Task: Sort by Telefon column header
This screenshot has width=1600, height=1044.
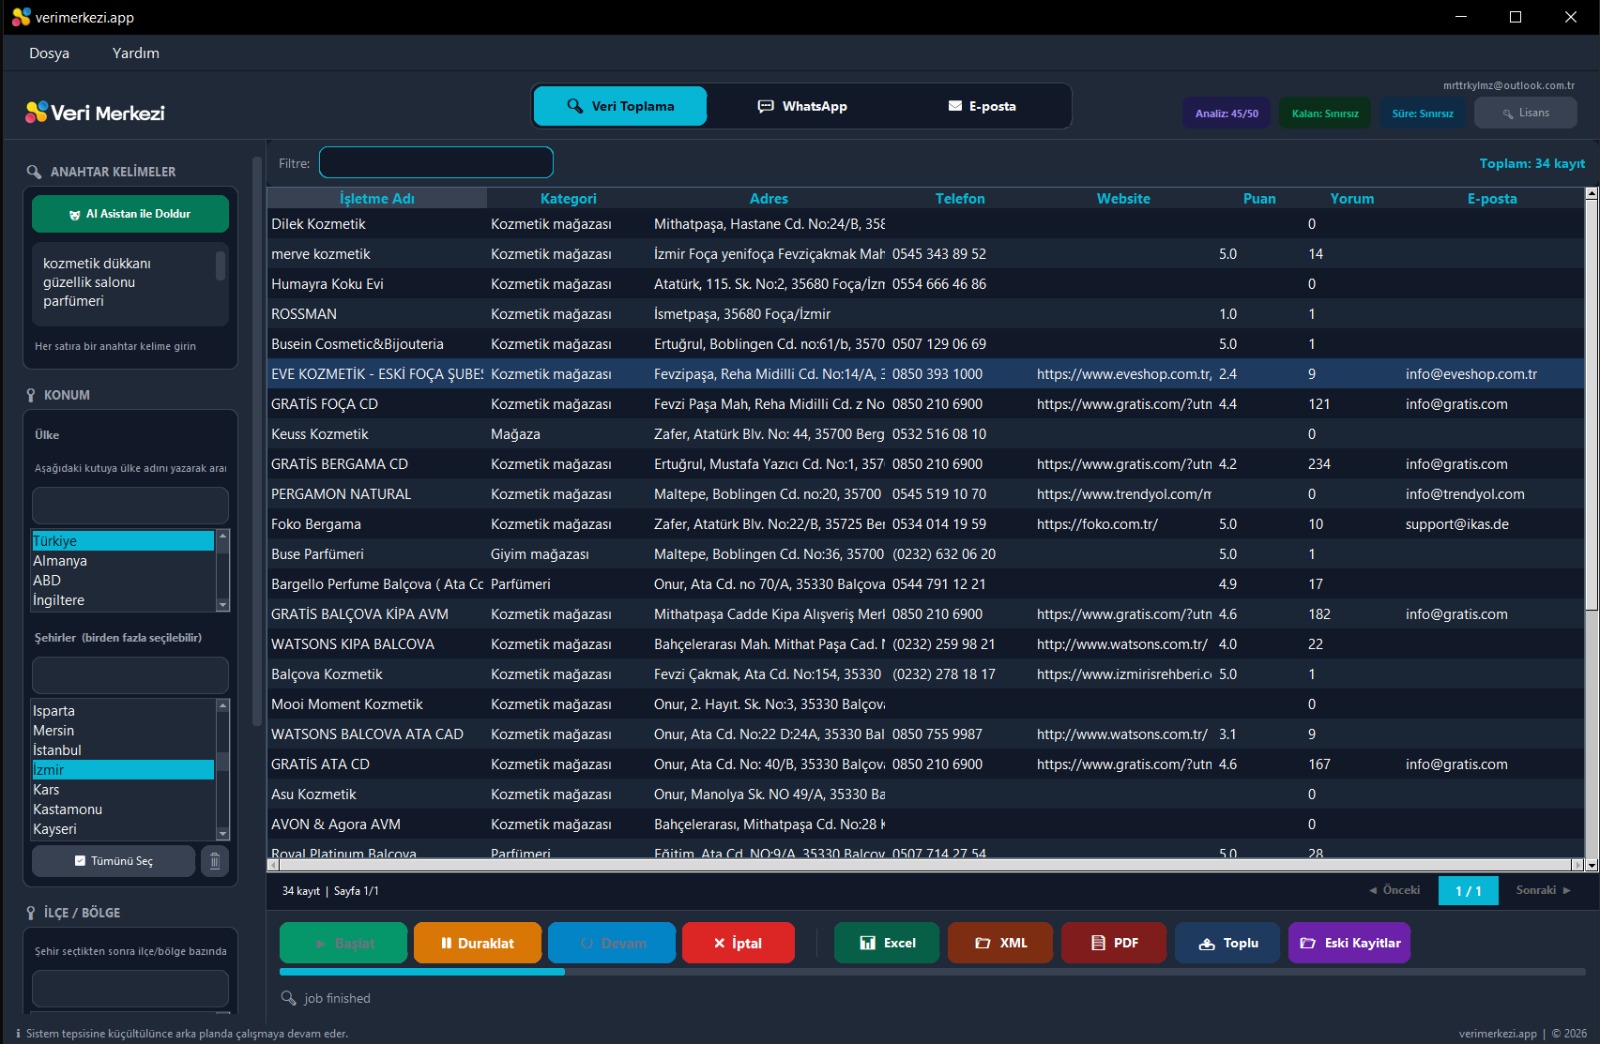Action: pos(960,199)
